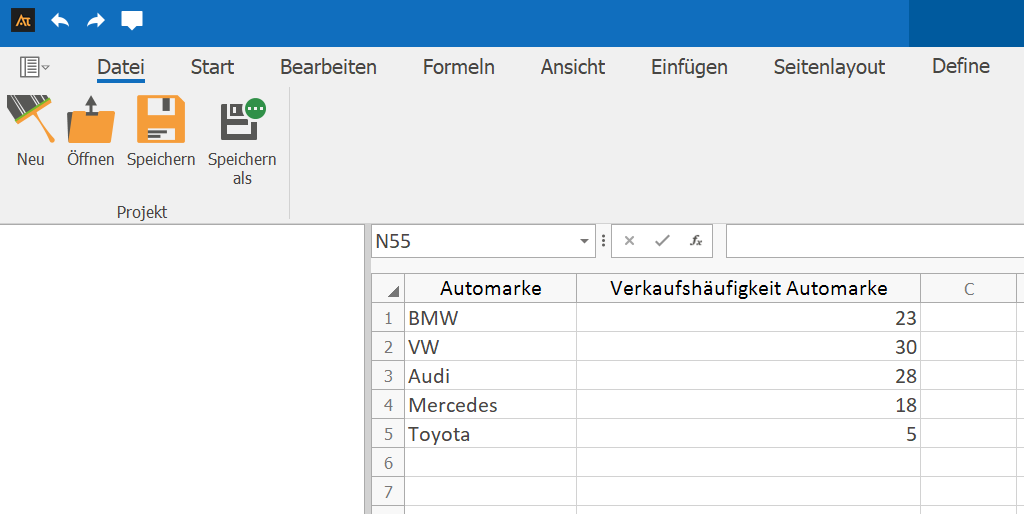
Task: Click the insert function fx icon
Action: tap(695, 241)
